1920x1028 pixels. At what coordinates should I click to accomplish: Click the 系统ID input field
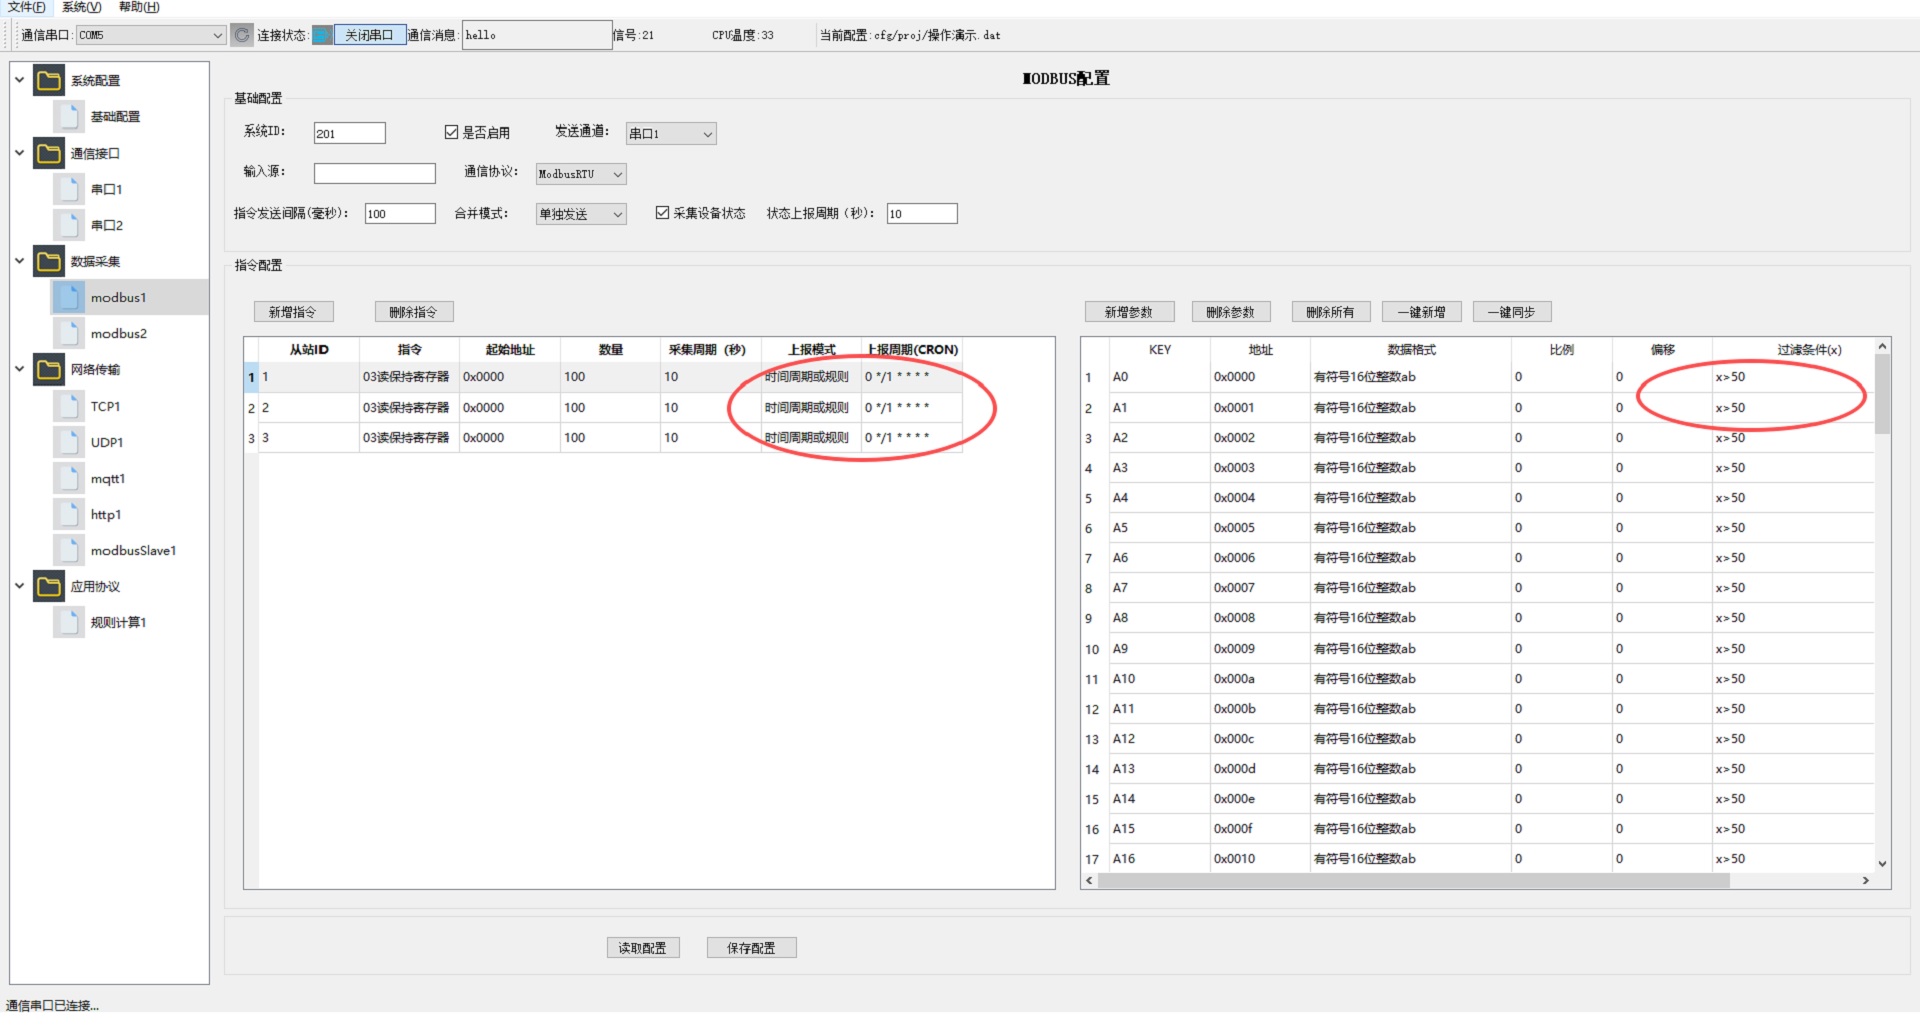(349, 133)
